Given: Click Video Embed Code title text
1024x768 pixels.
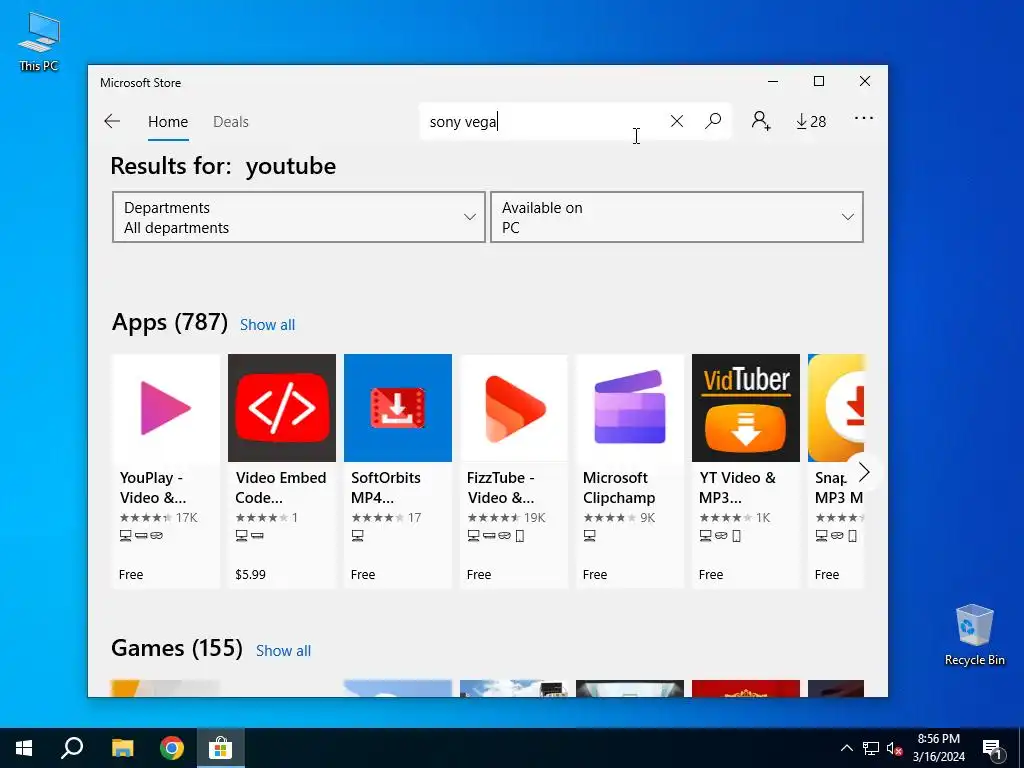Looking at the screenshot, I should [x=281, y=487].
